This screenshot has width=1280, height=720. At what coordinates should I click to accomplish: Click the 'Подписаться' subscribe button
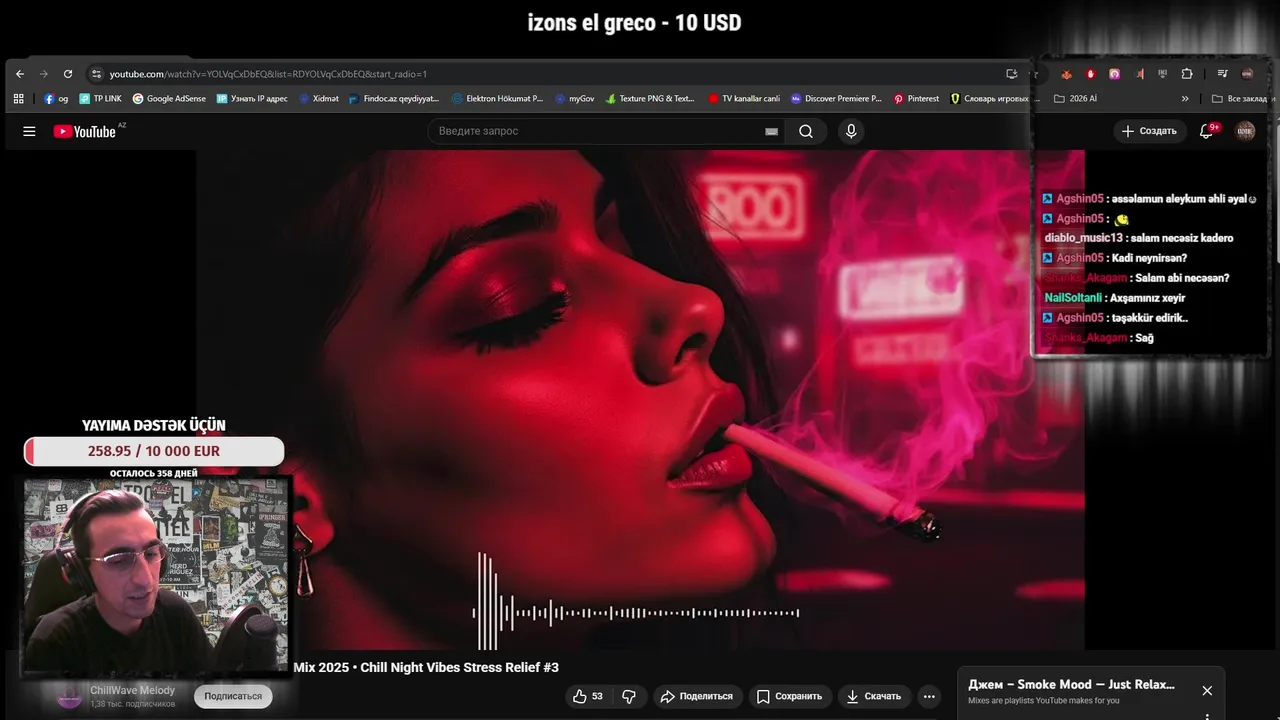pos(233,696)
